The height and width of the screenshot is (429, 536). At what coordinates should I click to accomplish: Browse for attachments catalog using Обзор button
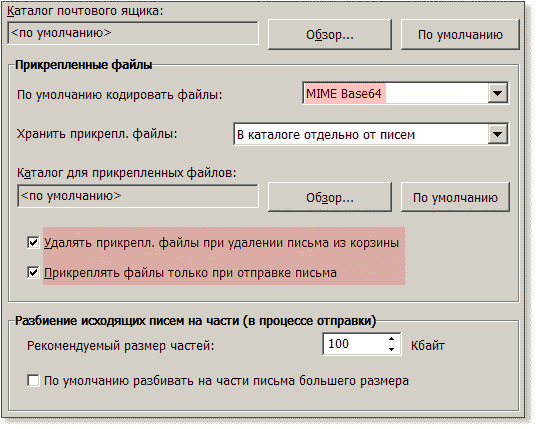point(330,197)
